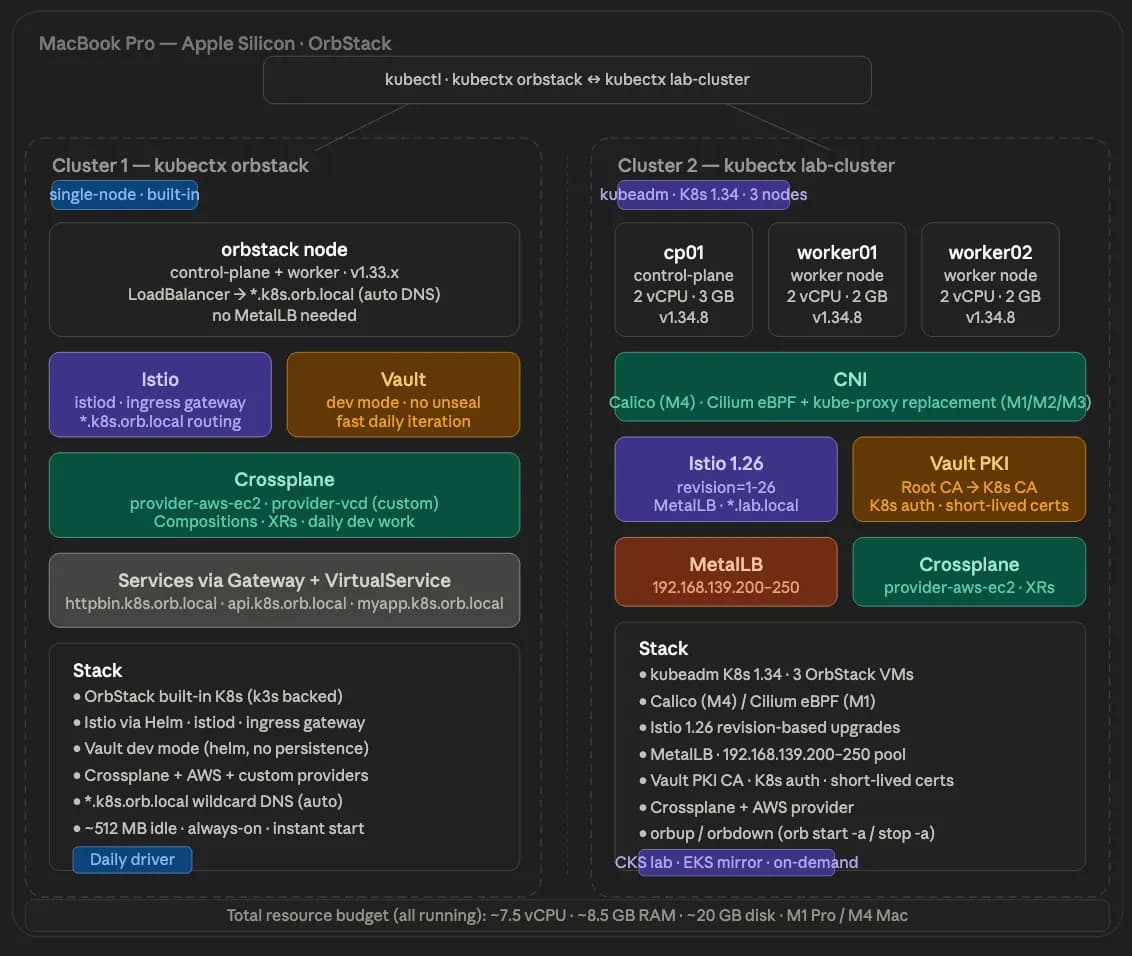Click the Istio 1.26 box
The width and height of the screenshot is (1132, 956).
[726, 479]
